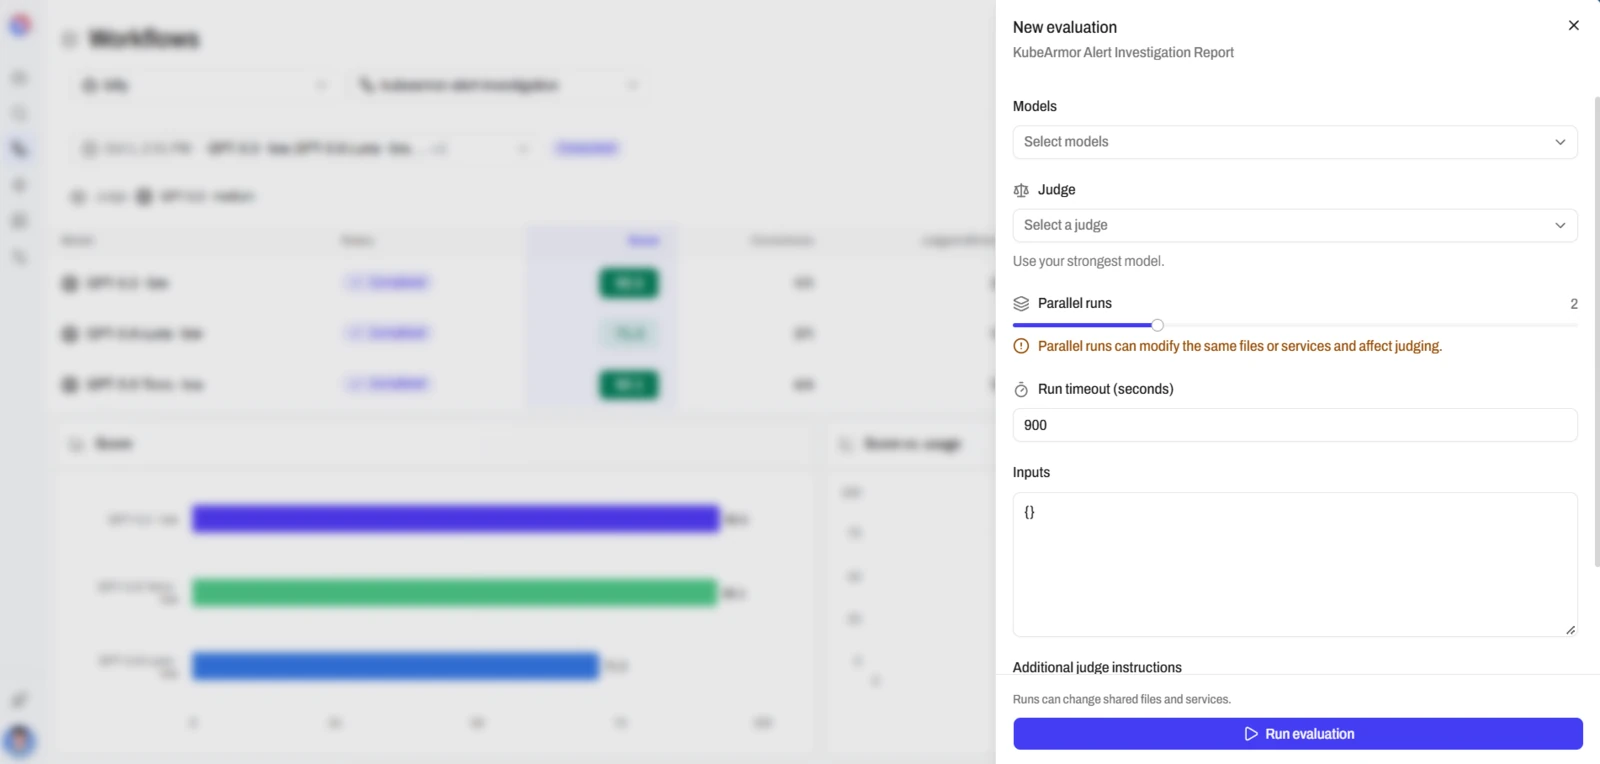The image size is (1600, 764).
Task: Click the "Additional judge instructions" label
Action: [1097, 667]
